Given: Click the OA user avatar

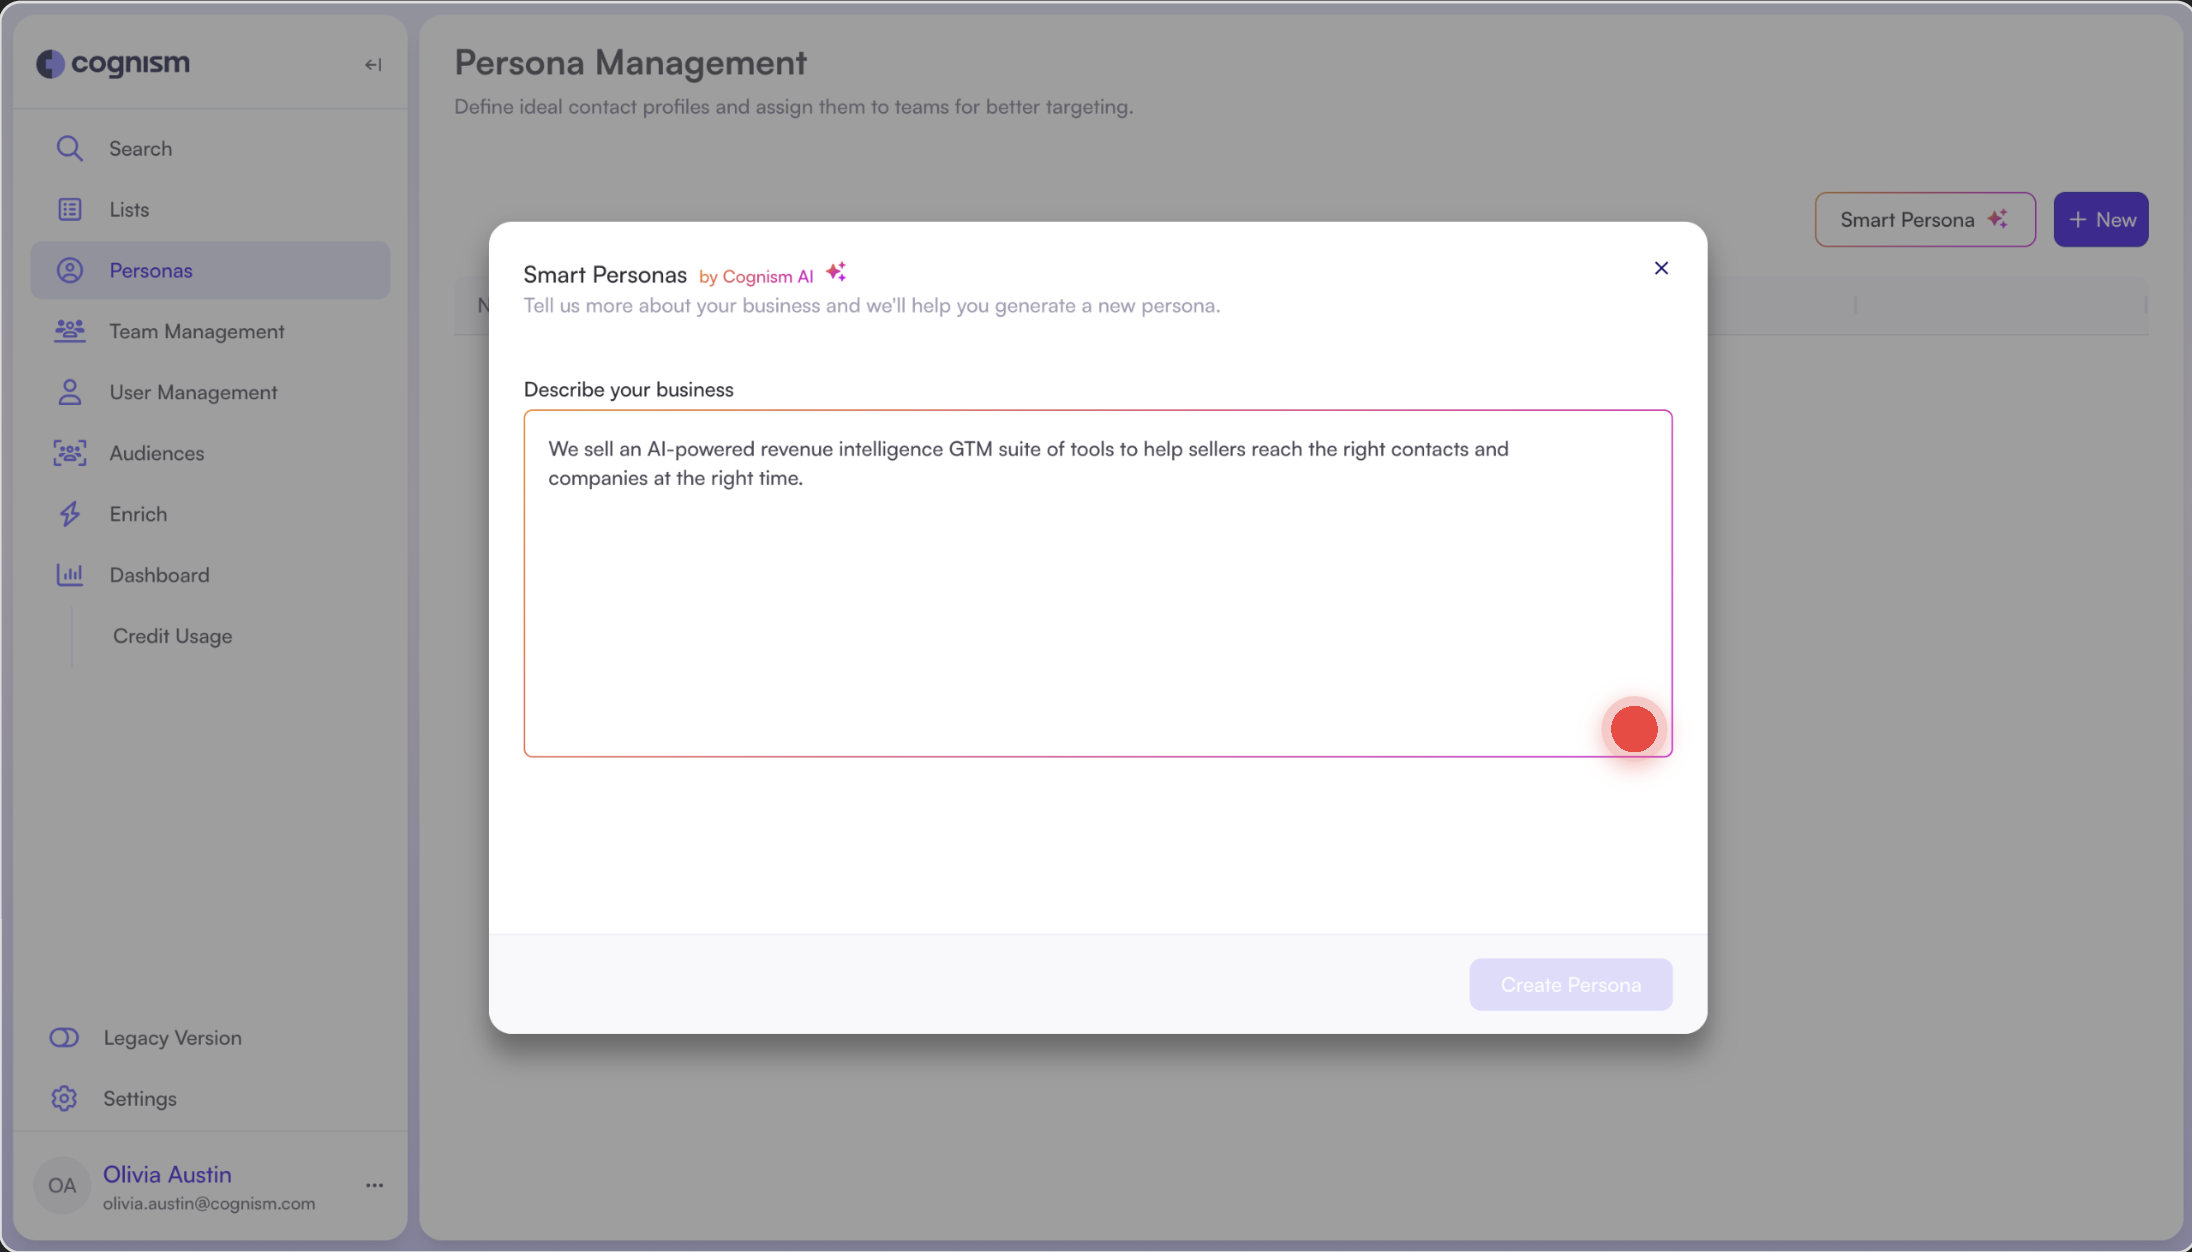Looking at the screenshot, I should pos(62,1185).
